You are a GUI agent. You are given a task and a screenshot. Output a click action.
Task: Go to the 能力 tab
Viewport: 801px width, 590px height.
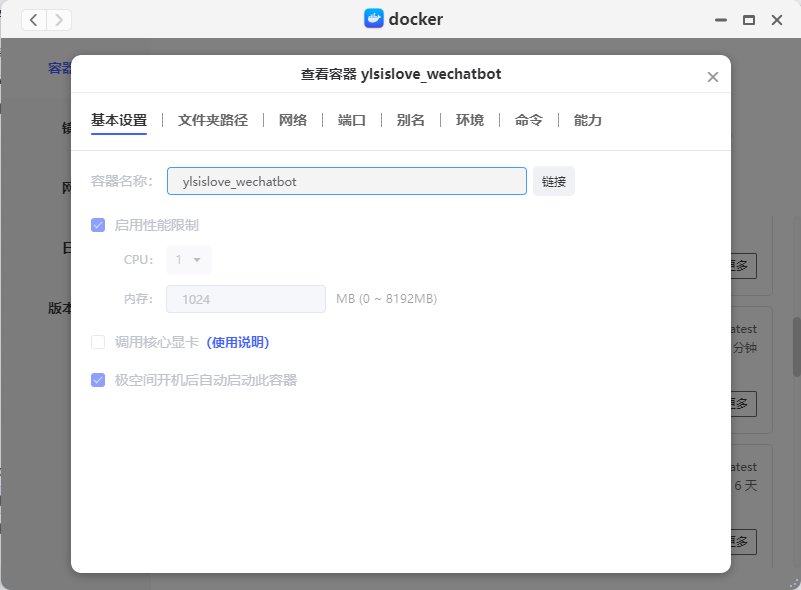588,120
